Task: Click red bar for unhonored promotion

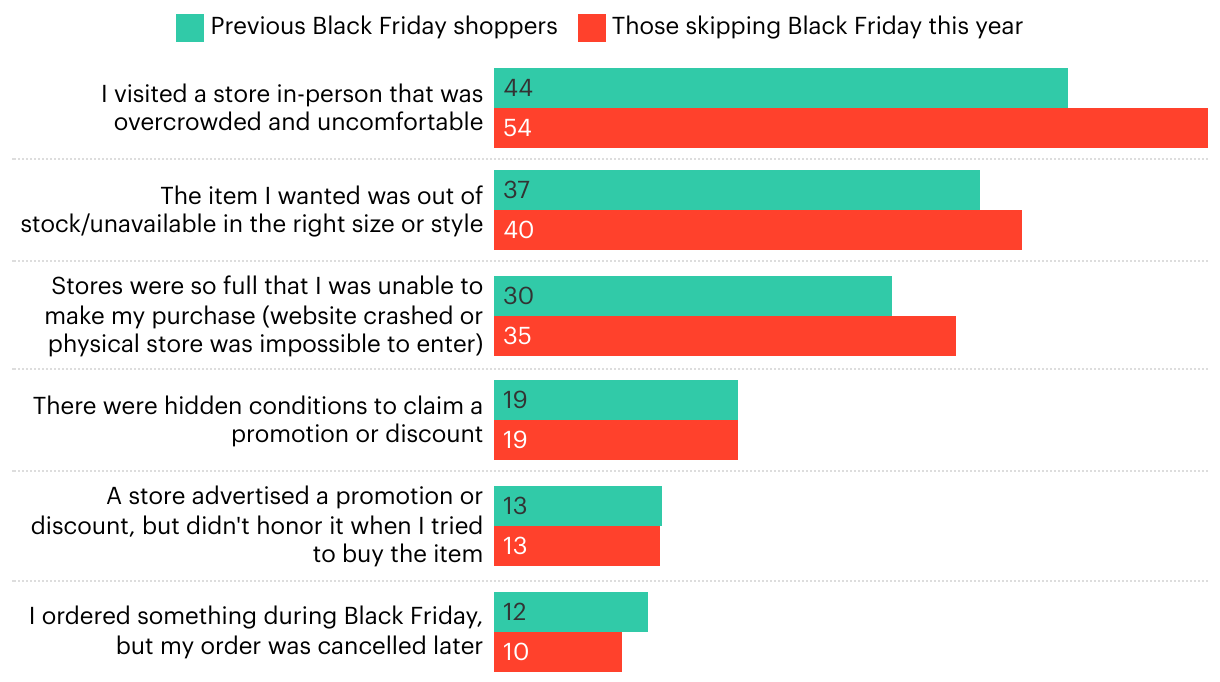Action: pos(576,546)
